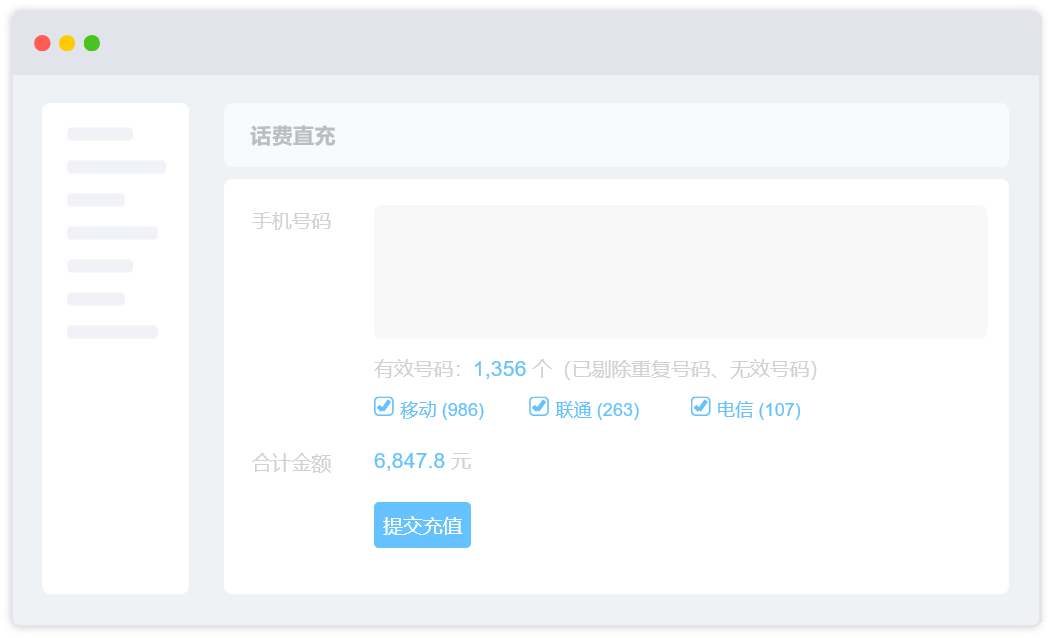Uncheck the 联通 (263) checkbox
The height and width of the screenshot is (638, 1051).
coord(539,407)
